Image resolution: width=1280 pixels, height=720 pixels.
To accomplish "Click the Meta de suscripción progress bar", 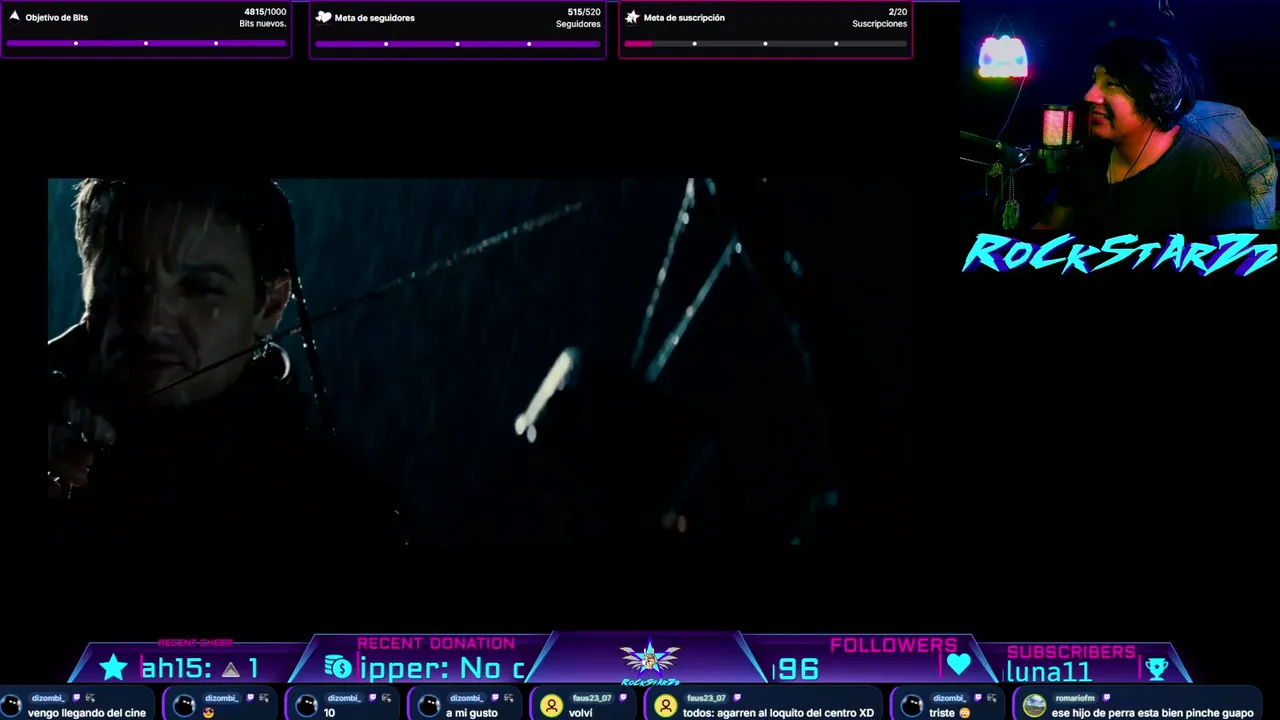I will coord(765,43).
